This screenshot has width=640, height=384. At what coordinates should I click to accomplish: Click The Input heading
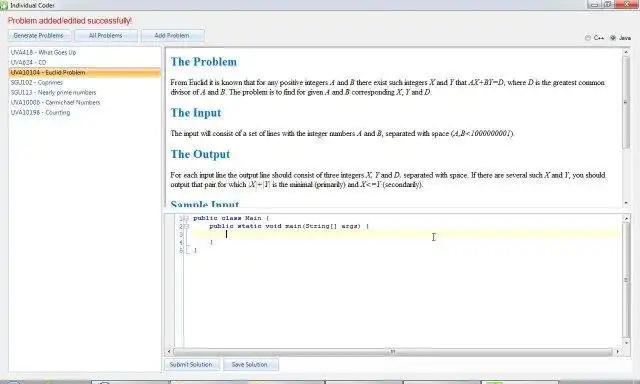[x=196, y=113]
